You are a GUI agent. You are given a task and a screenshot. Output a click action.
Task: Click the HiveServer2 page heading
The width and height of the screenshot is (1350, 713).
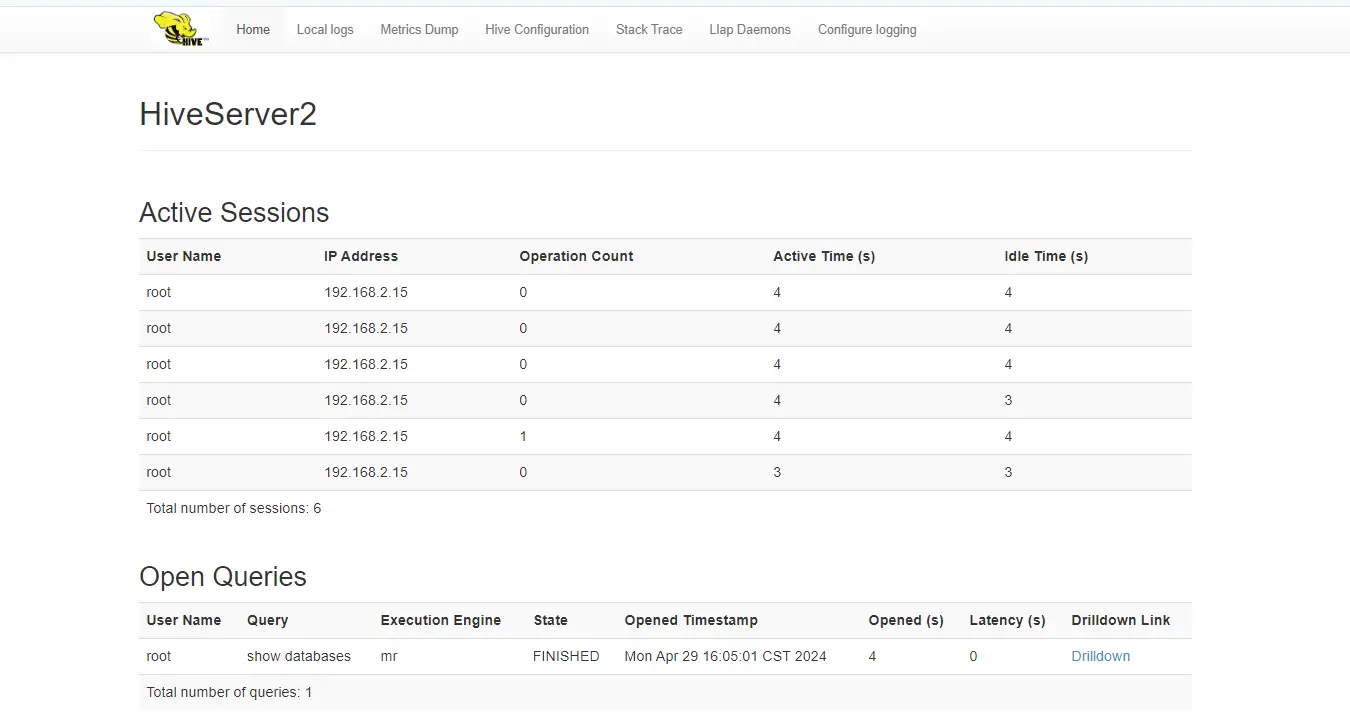pos(228,115)
